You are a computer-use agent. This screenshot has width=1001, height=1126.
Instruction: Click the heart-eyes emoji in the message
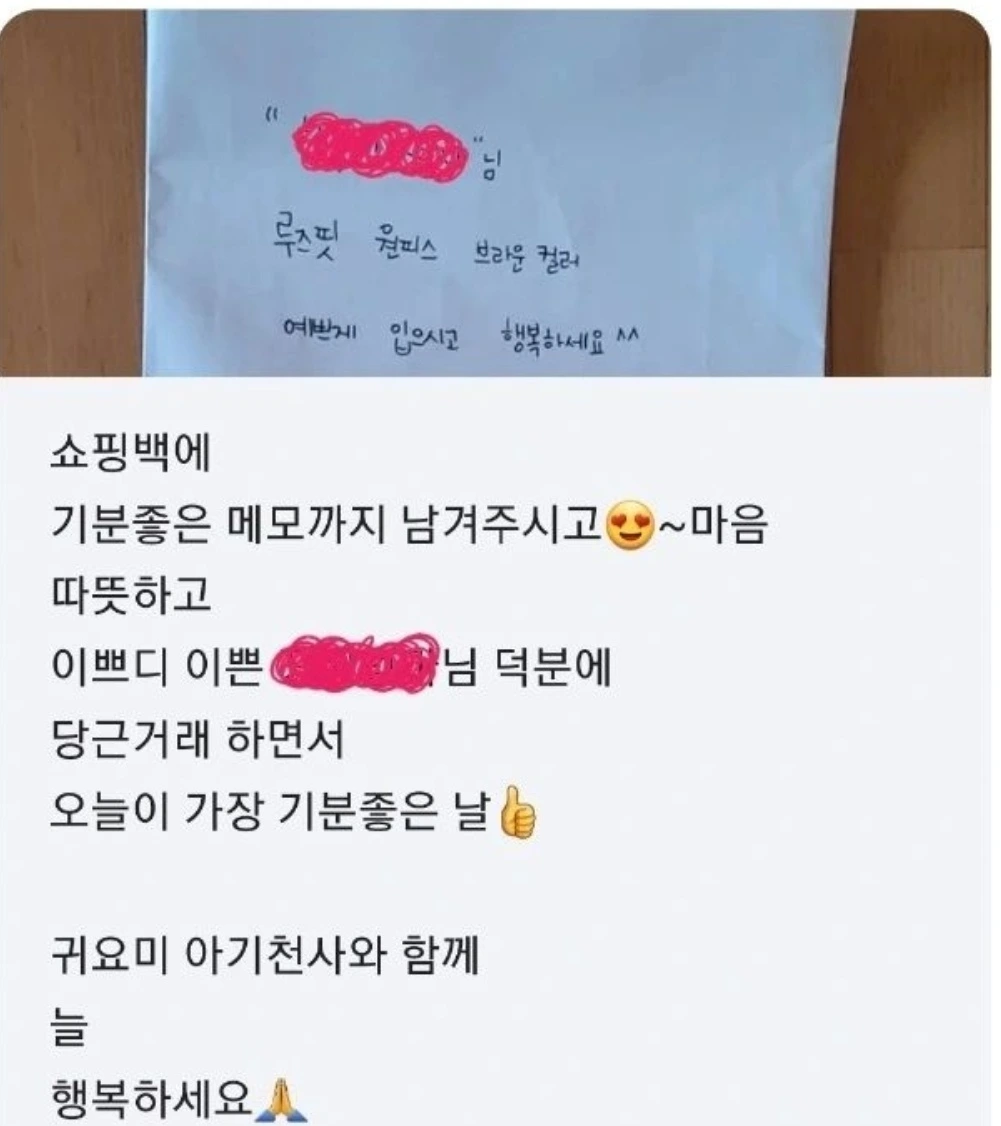631,527
